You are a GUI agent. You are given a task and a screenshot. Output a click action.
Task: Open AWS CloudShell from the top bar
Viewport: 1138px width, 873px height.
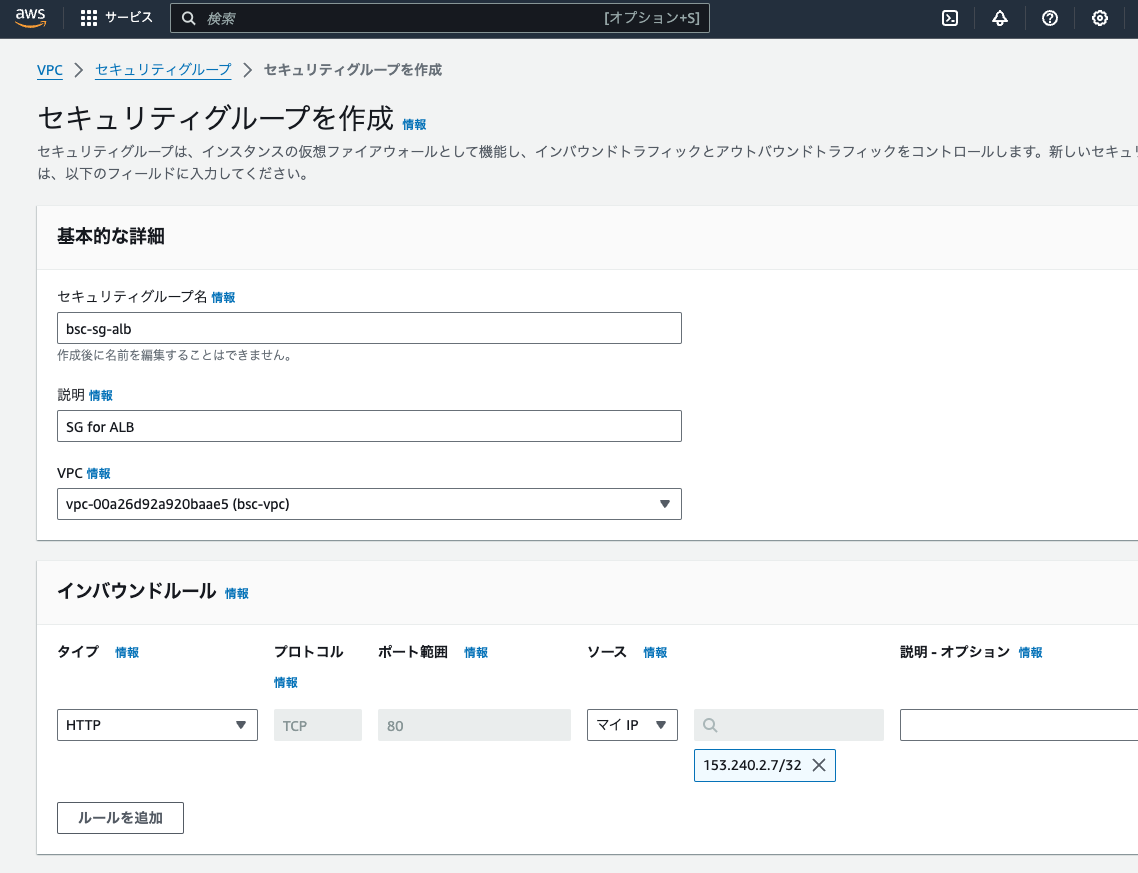click(949, 17)
